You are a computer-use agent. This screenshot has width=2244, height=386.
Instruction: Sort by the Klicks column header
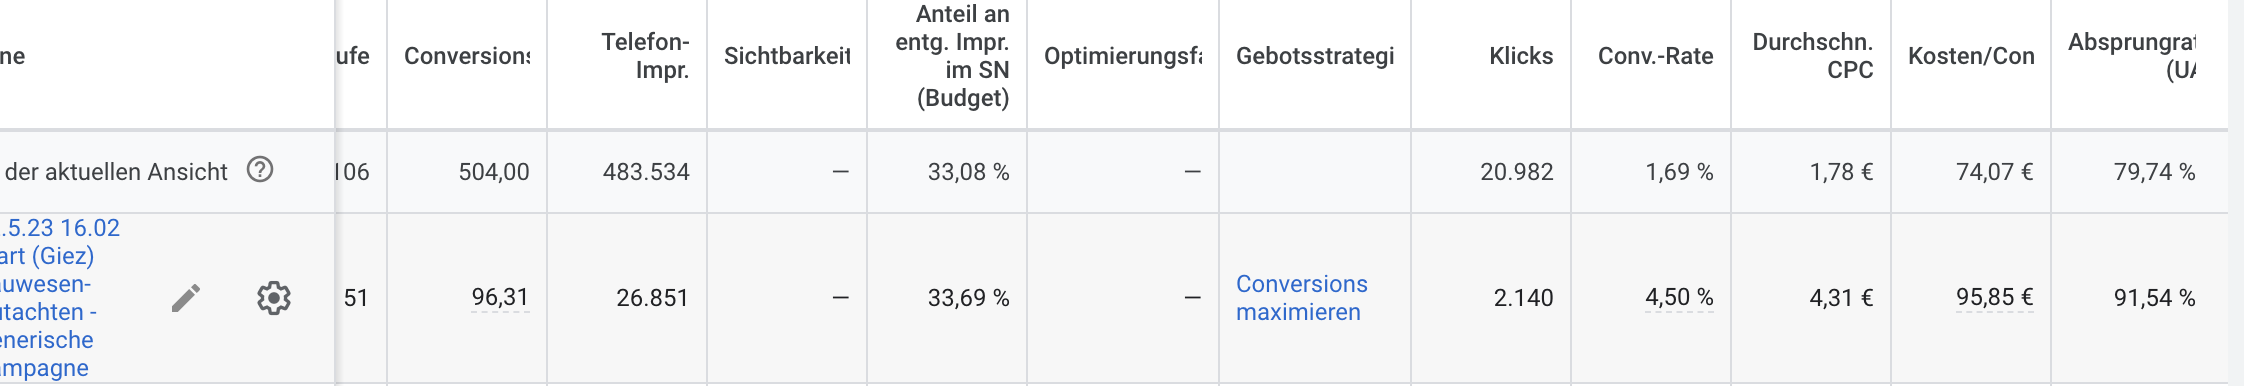point(1521,56)
